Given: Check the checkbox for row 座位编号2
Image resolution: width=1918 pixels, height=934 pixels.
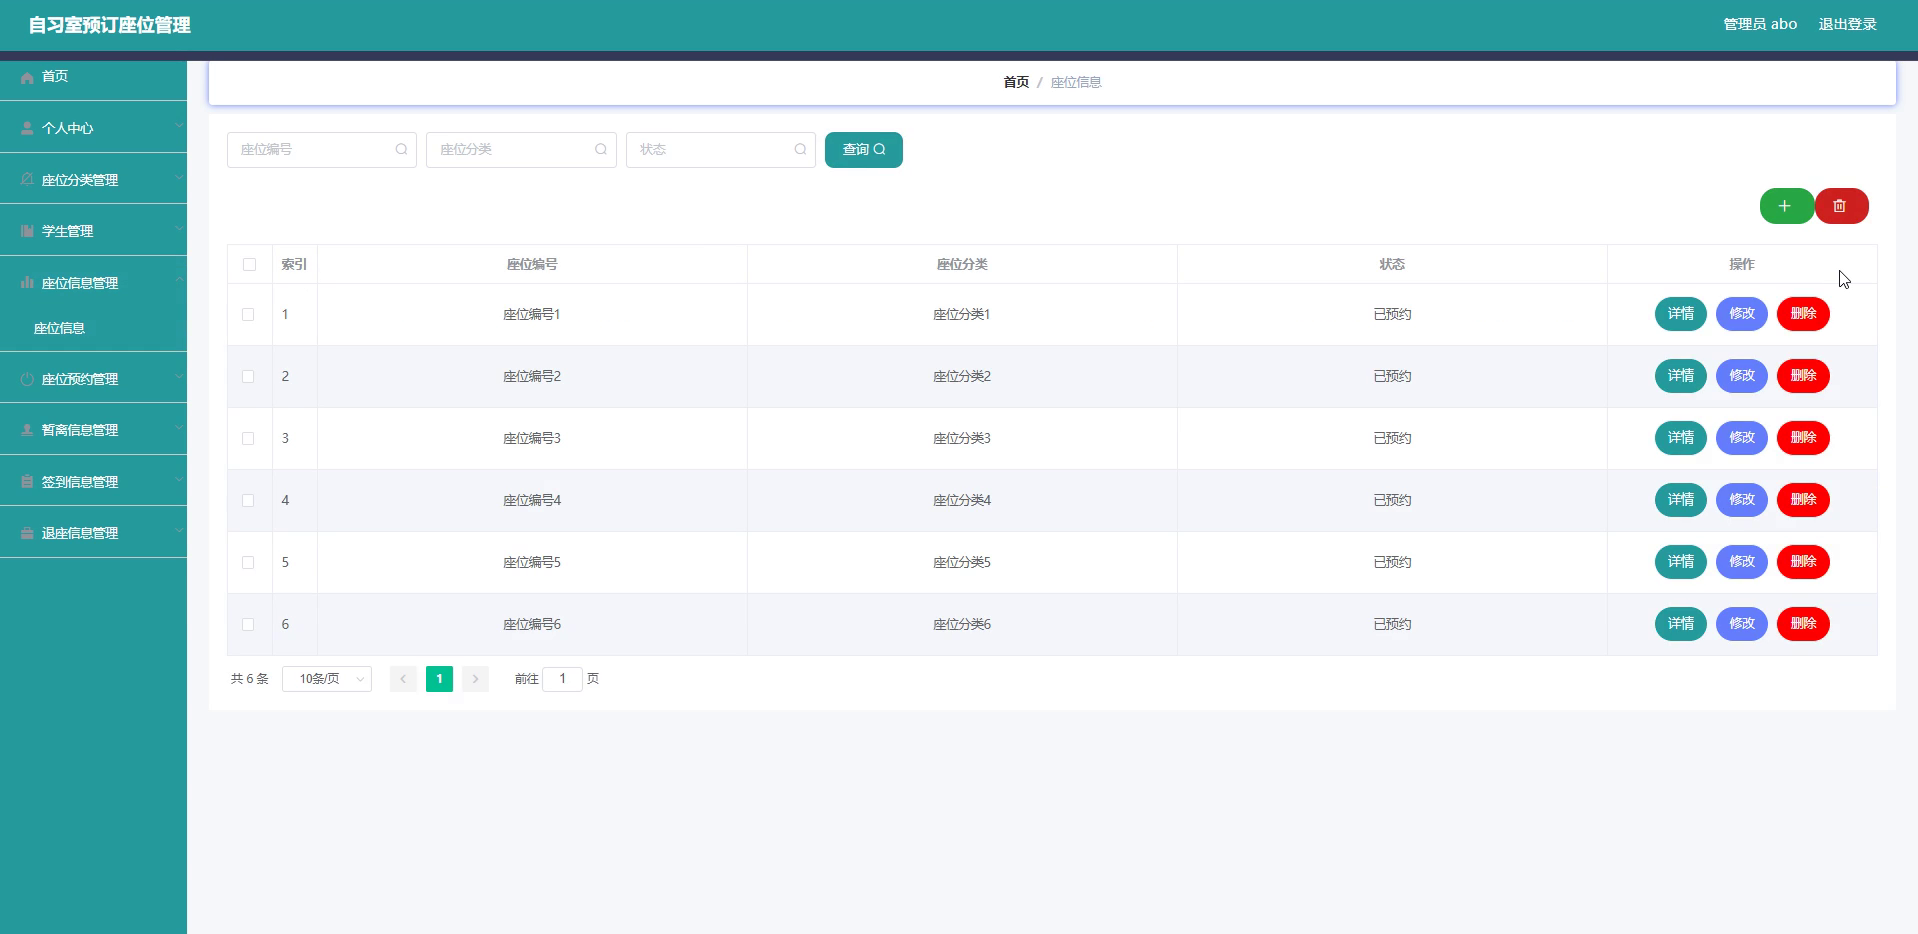Looking at the screenshot, I should coord(248,377).
